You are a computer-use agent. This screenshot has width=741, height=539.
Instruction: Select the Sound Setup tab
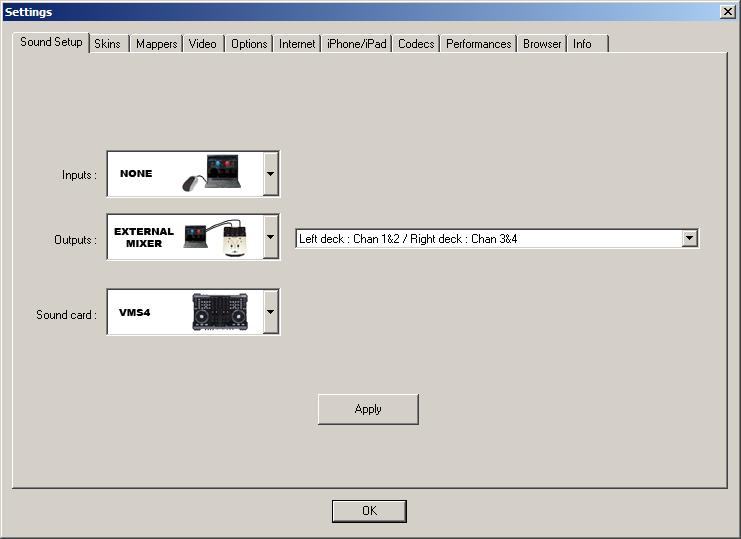pyautogui.click(x=51, y=42)
